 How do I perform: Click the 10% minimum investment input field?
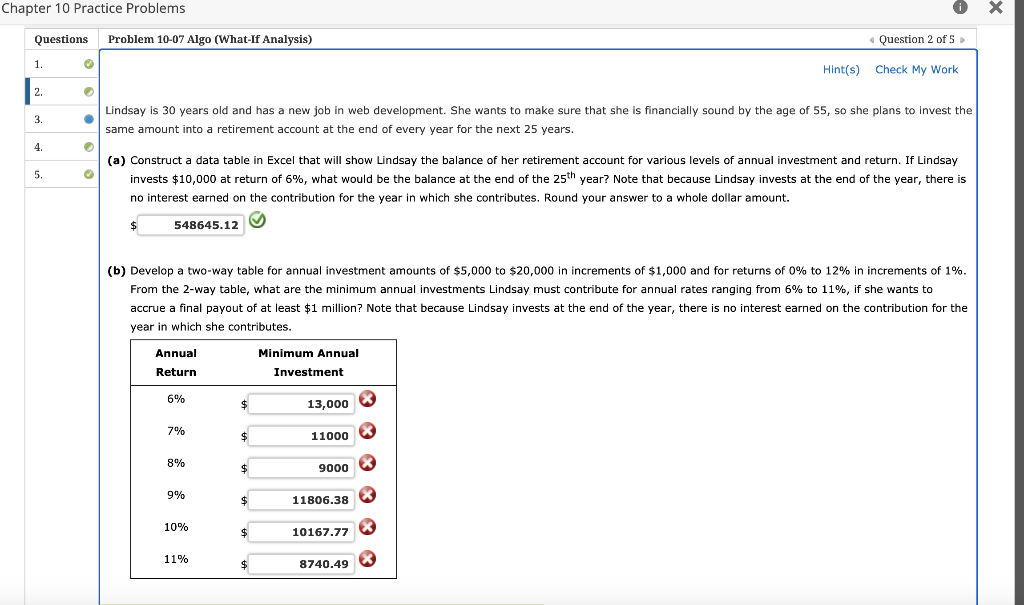pos(301,532)
